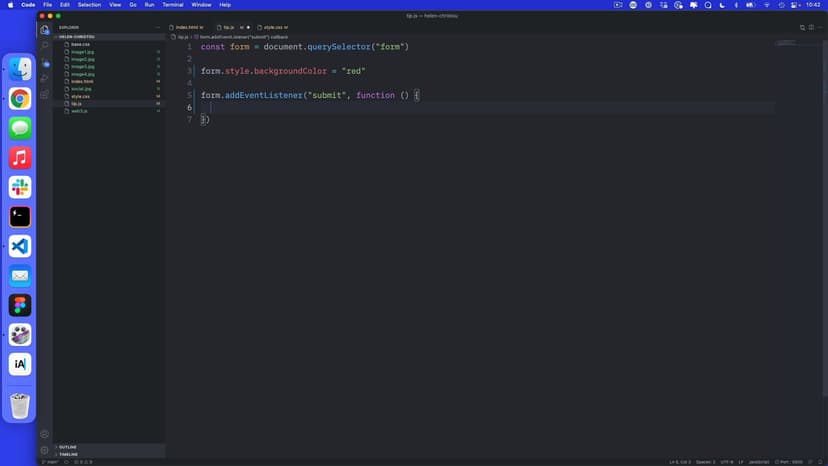Split the editor to the right
The height and width of the screenshot is (466, 828).
point(802,27)
